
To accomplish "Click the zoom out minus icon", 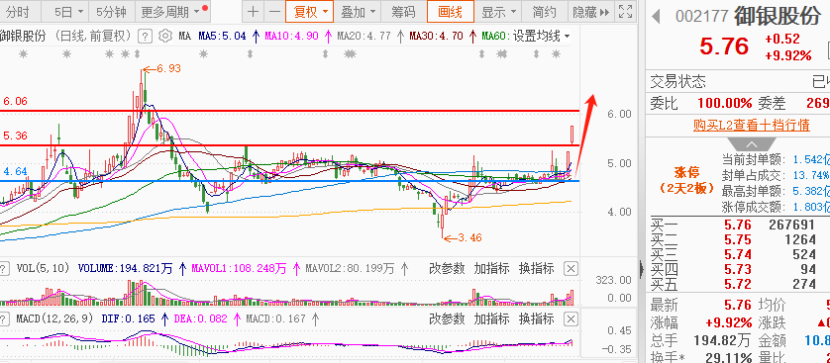I will (274, 12).
